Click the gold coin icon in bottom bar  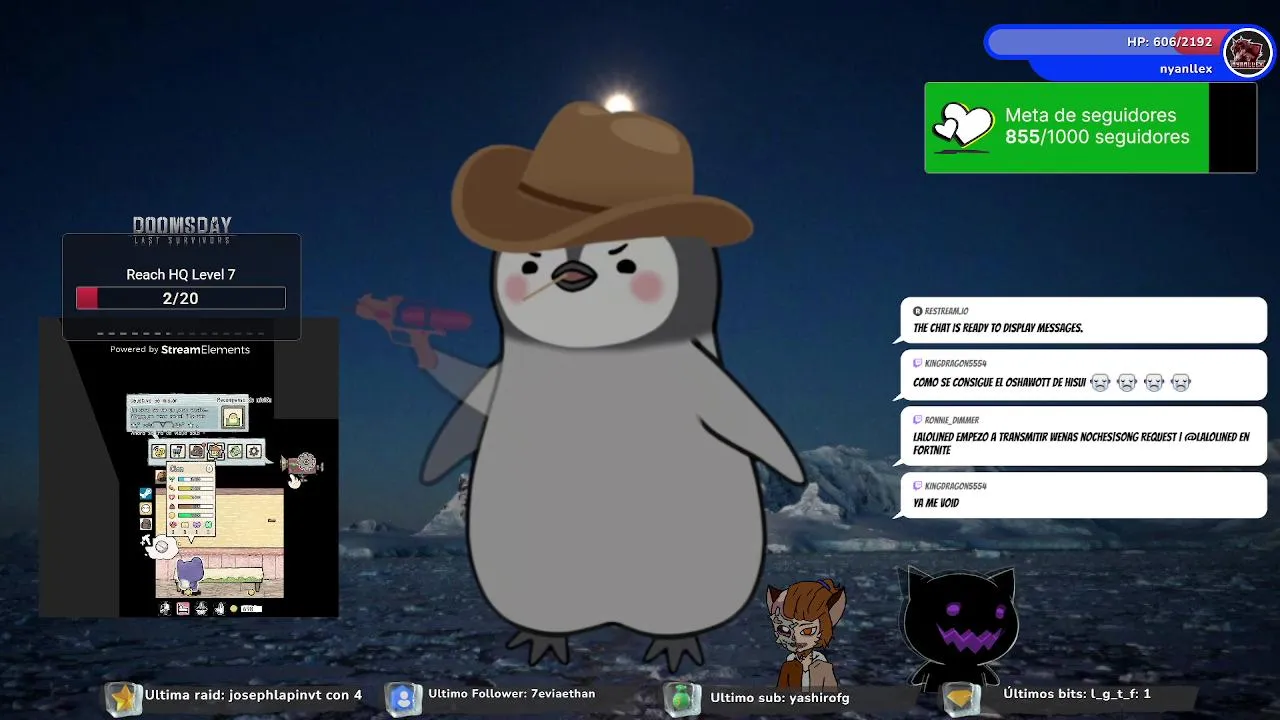[234, 609]
